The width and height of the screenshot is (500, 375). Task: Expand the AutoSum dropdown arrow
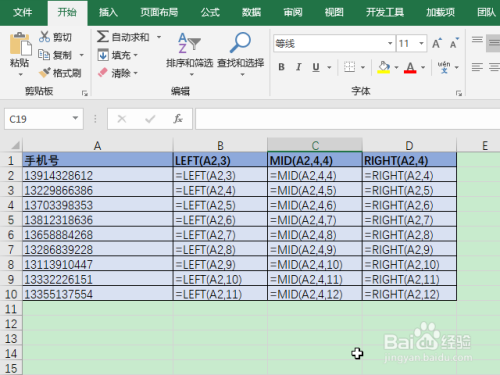pyautogui.click(x=159, y=37)
